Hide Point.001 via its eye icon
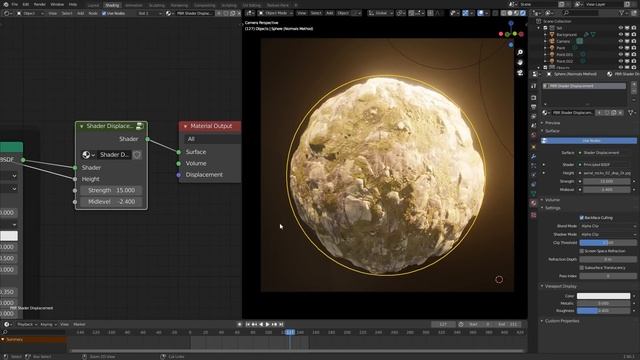Image resolution: width=640 pixels, height=360 pixels. tap(620, 54)
